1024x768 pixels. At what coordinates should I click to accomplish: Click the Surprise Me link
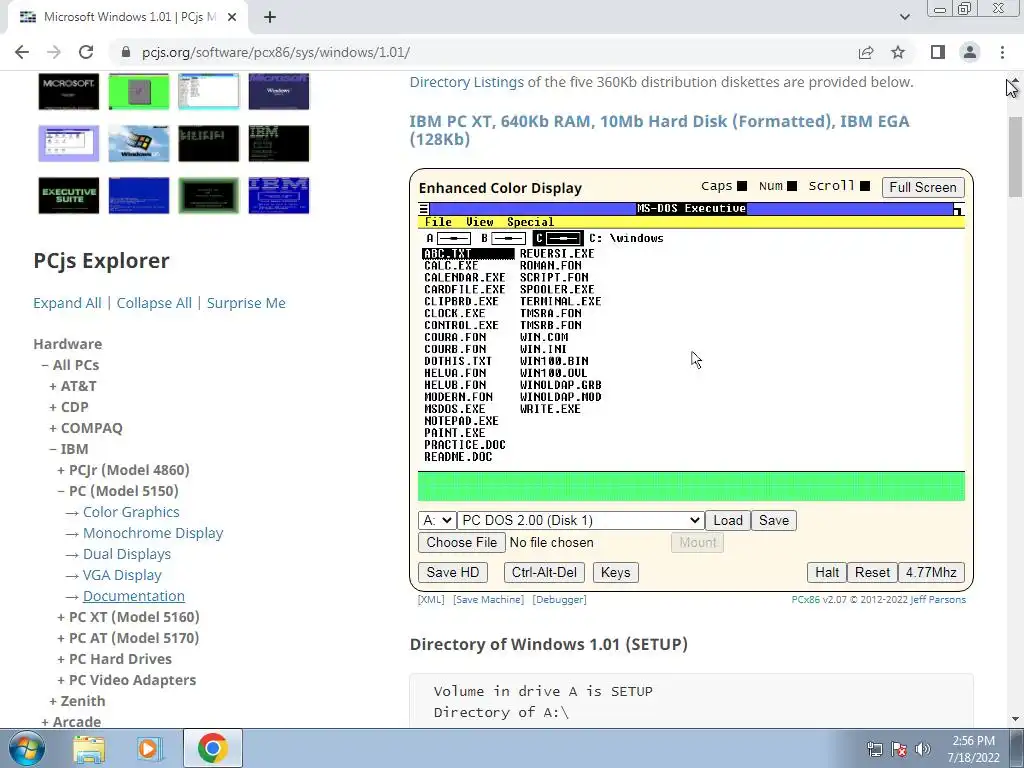246,303
